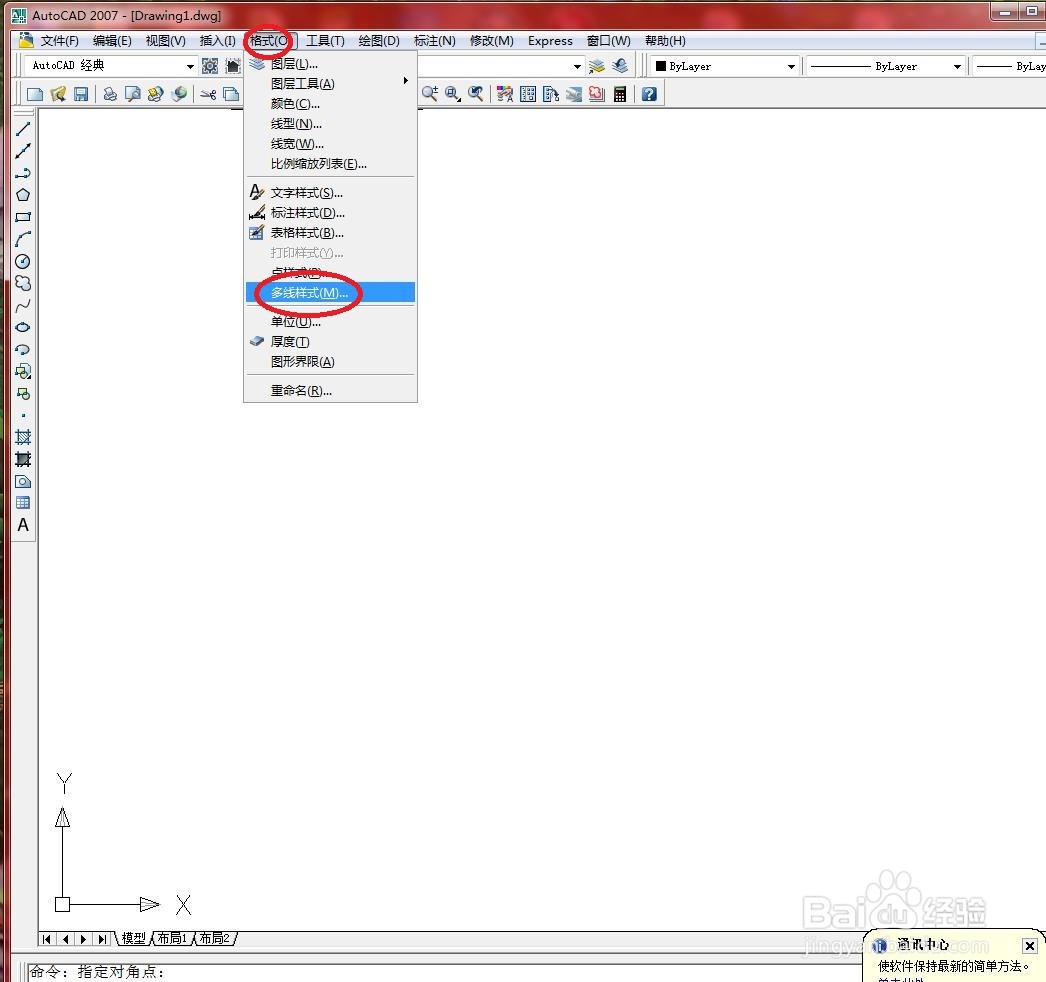Click the Plot printer icon
Screen dimensions: 1046x982
(110, 94)
